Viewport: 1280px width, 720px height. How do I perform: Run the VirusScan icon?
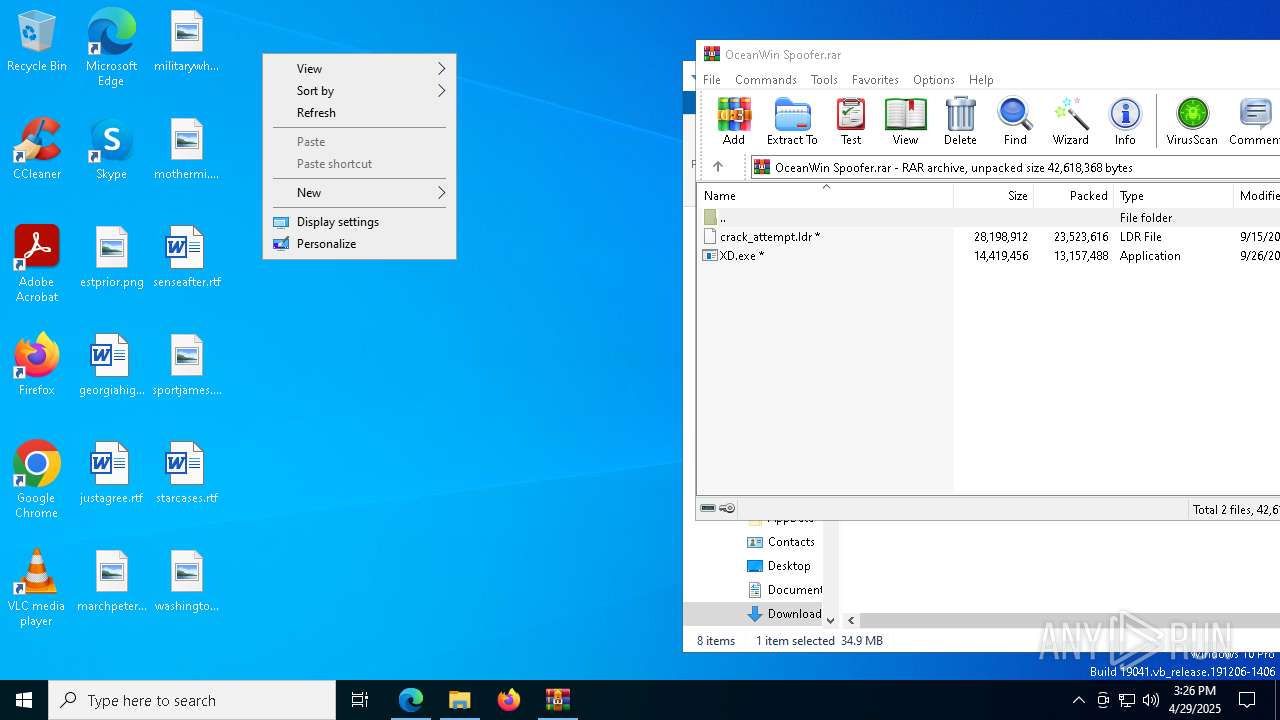(x=1192, y=121)
